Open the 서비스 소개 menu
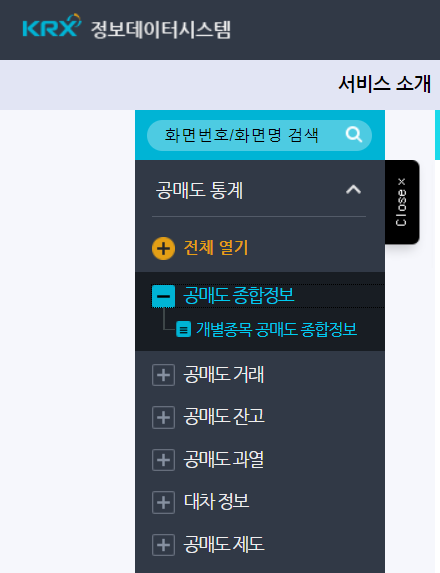The height and width of the screenshot is (573, 440). pos(385,84)
